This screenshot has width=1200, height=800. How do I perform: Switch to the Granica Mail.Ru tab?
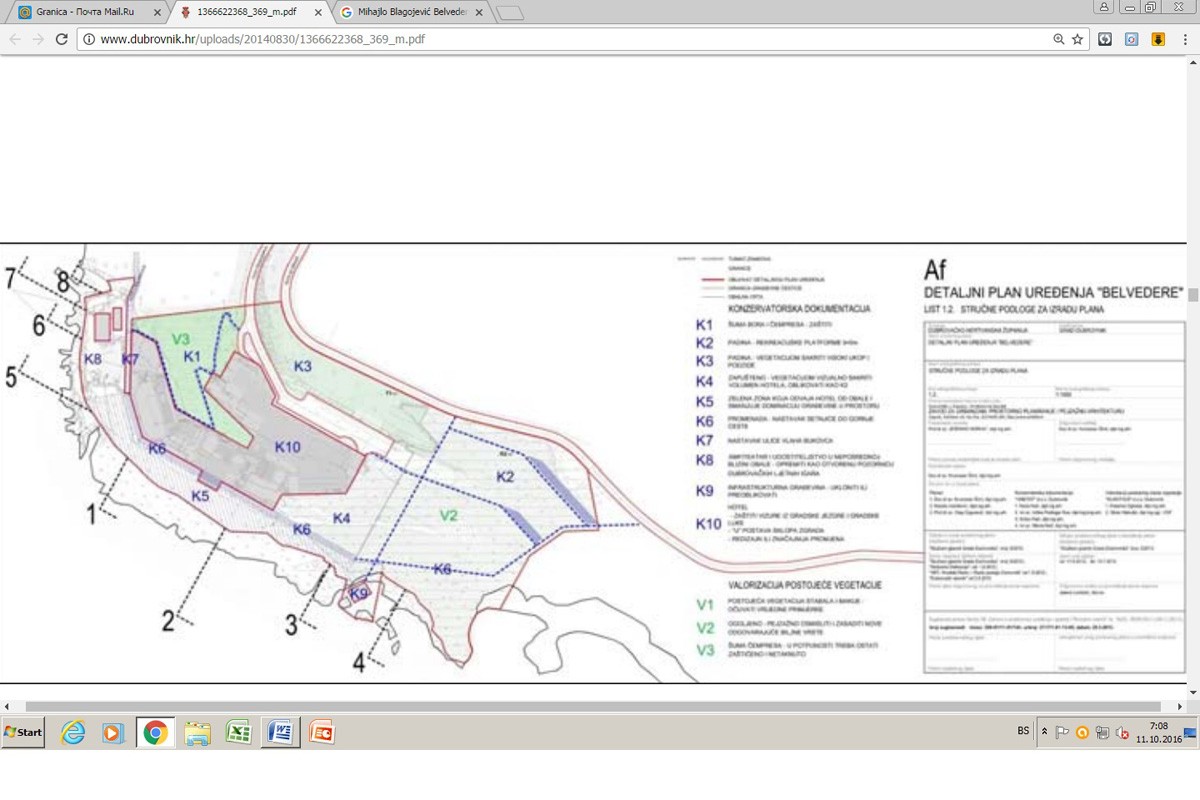point(84,13)
